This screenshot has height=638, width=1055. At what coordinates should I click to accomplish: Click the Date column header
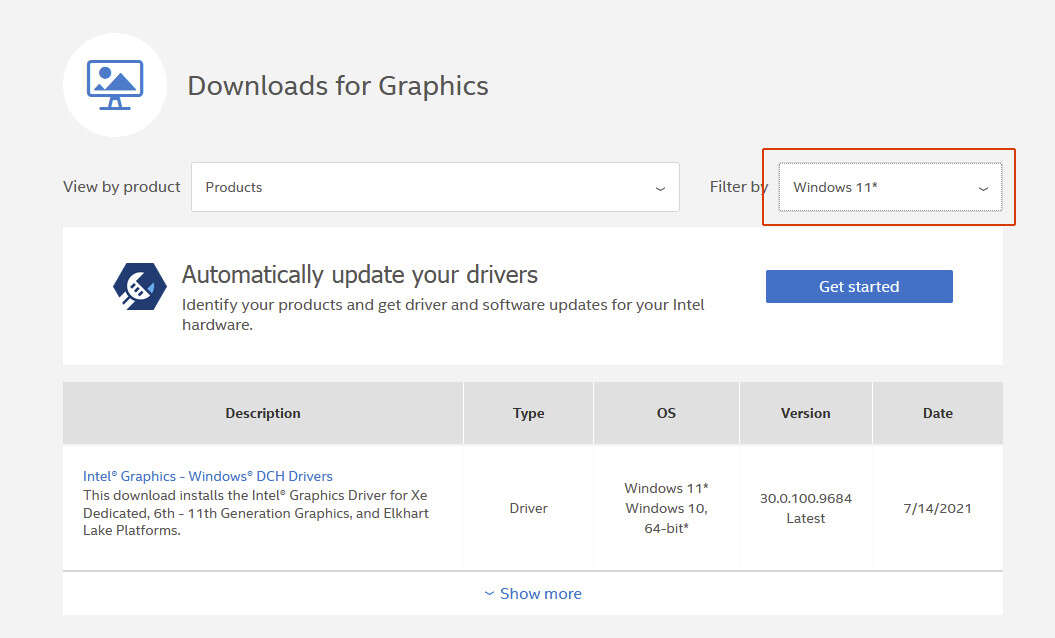(x=938, y=413)
